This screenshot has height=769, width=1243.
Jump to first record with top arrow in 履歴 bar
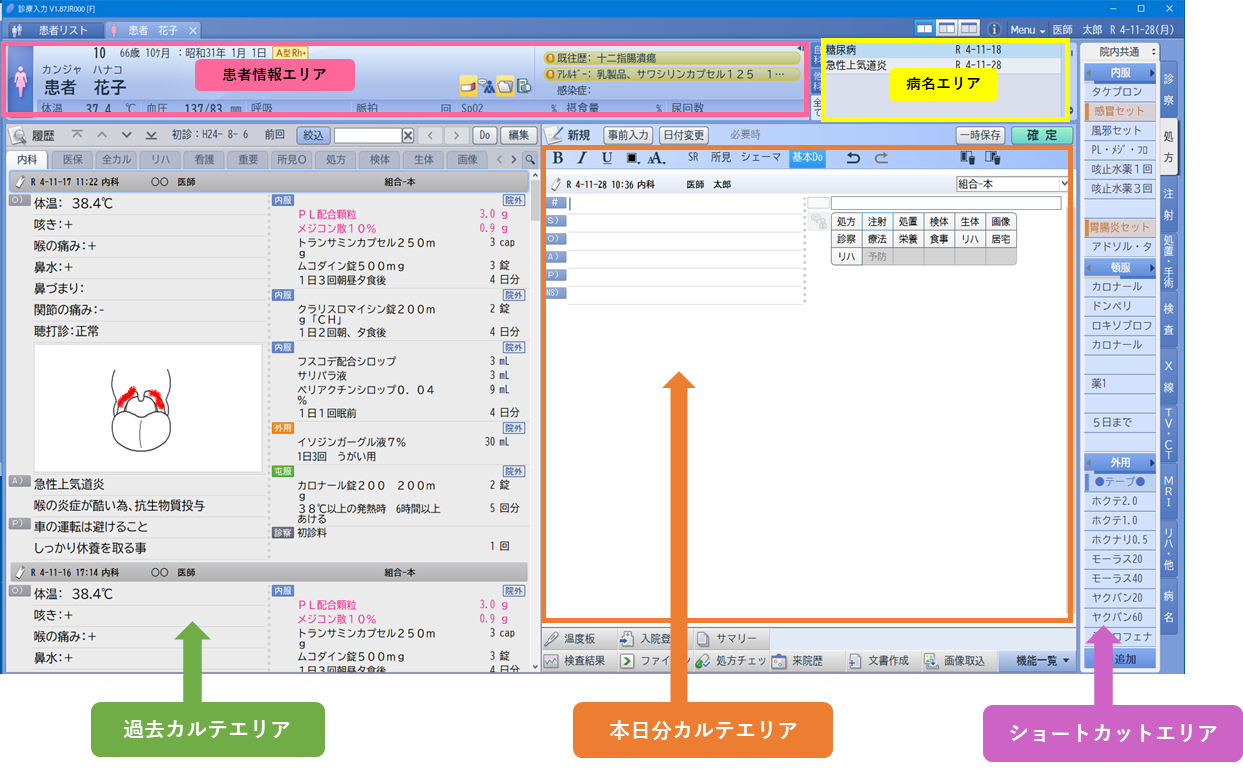pyautogui.click(x=77, y=135)
